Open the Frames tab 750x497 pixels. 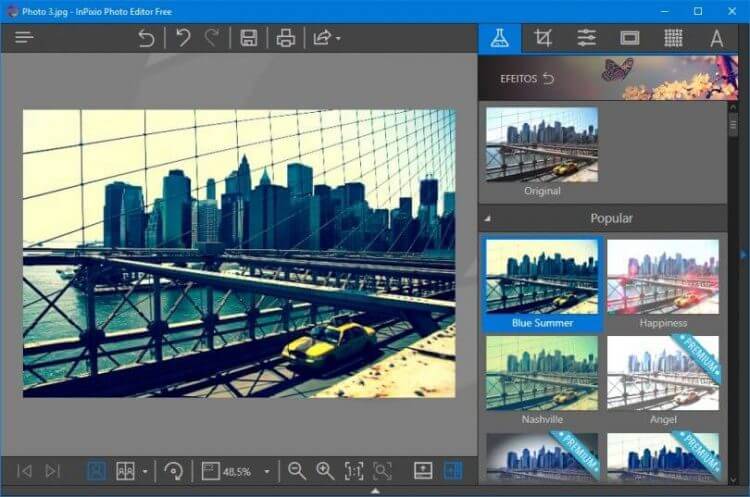point(629,38)
